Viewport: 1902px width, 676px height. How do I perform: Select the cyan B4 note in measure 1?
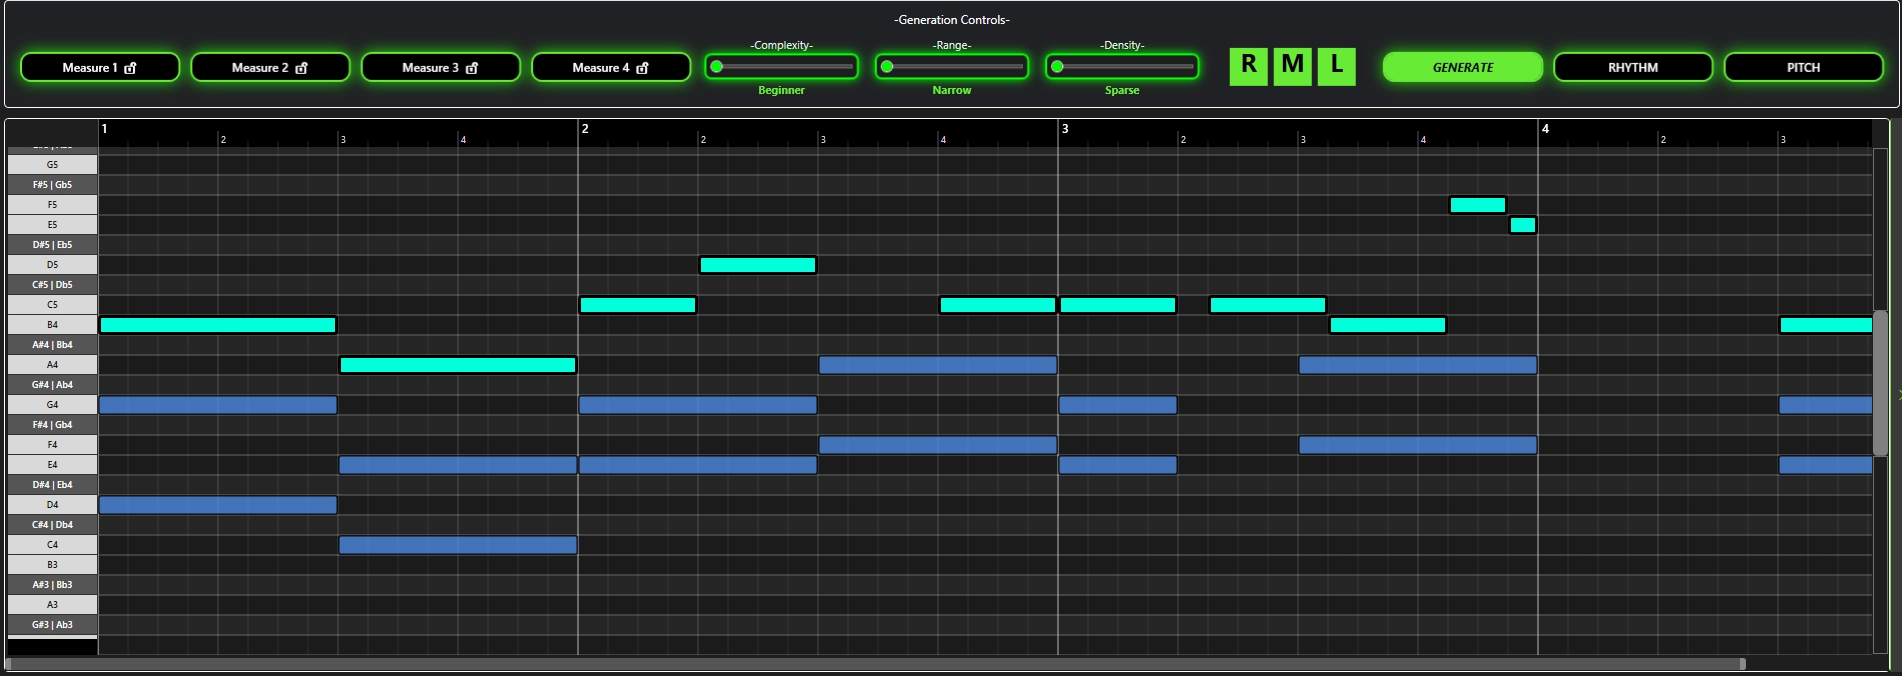point(218,325)
